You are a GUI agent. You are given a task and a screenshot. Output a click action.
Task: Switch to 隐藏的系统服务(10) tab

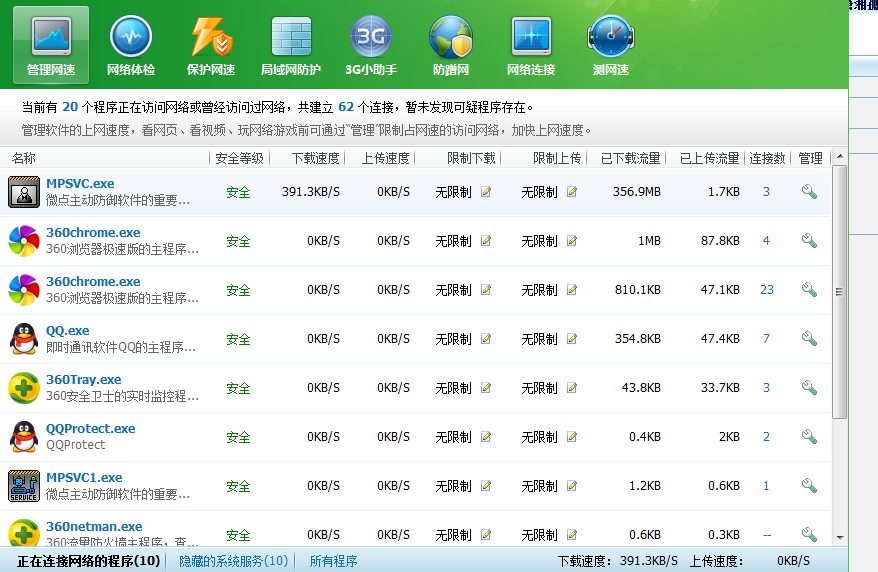(233, 561)
